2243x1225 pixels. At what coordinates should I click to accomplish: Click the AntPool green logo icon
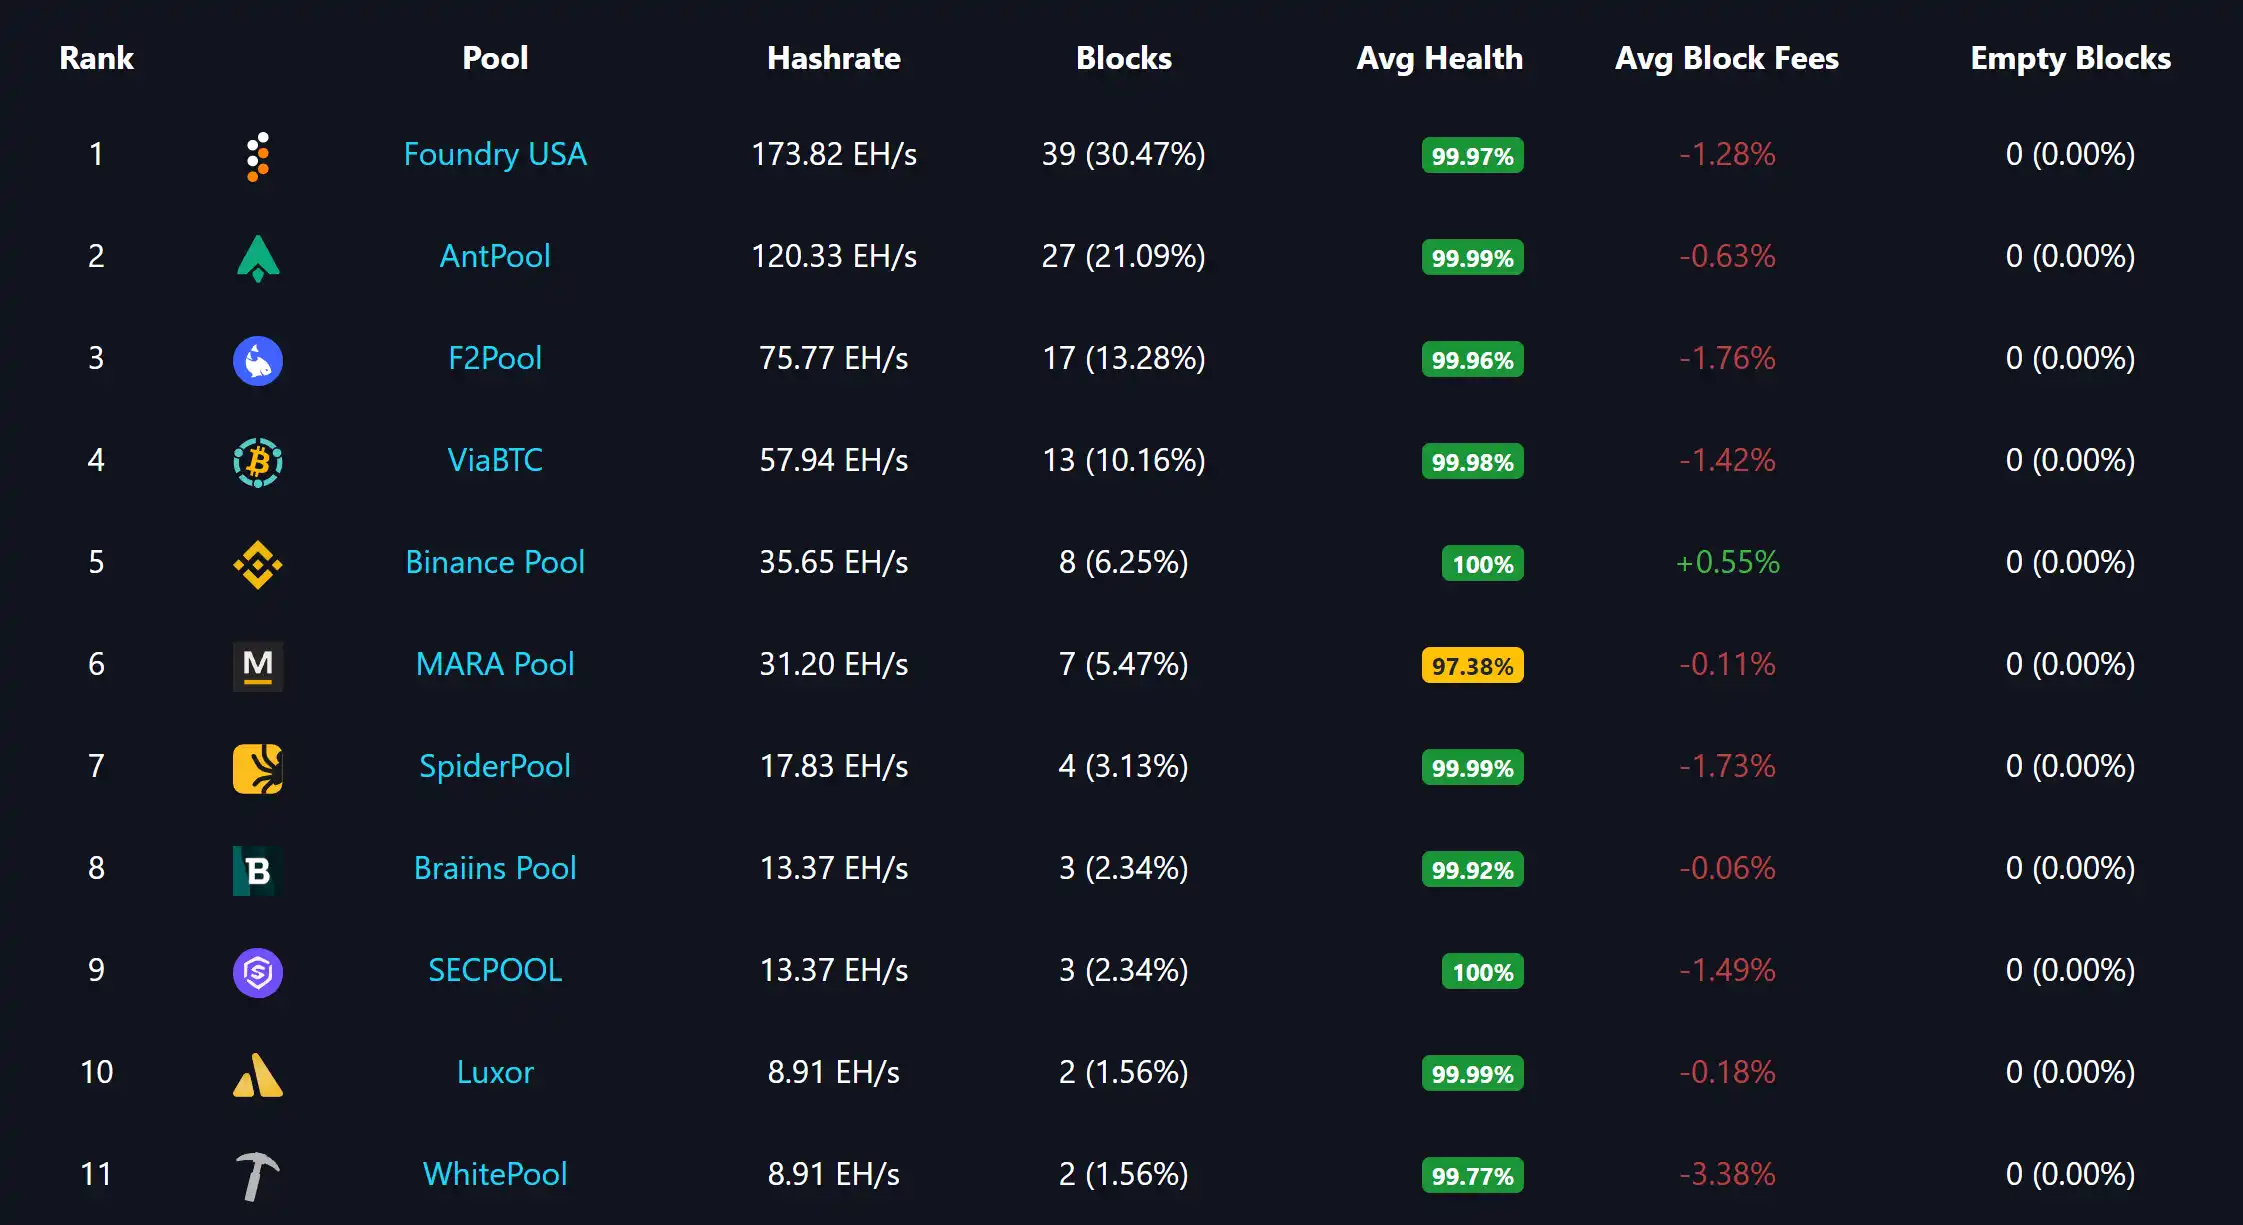click(x=258, y=258)
